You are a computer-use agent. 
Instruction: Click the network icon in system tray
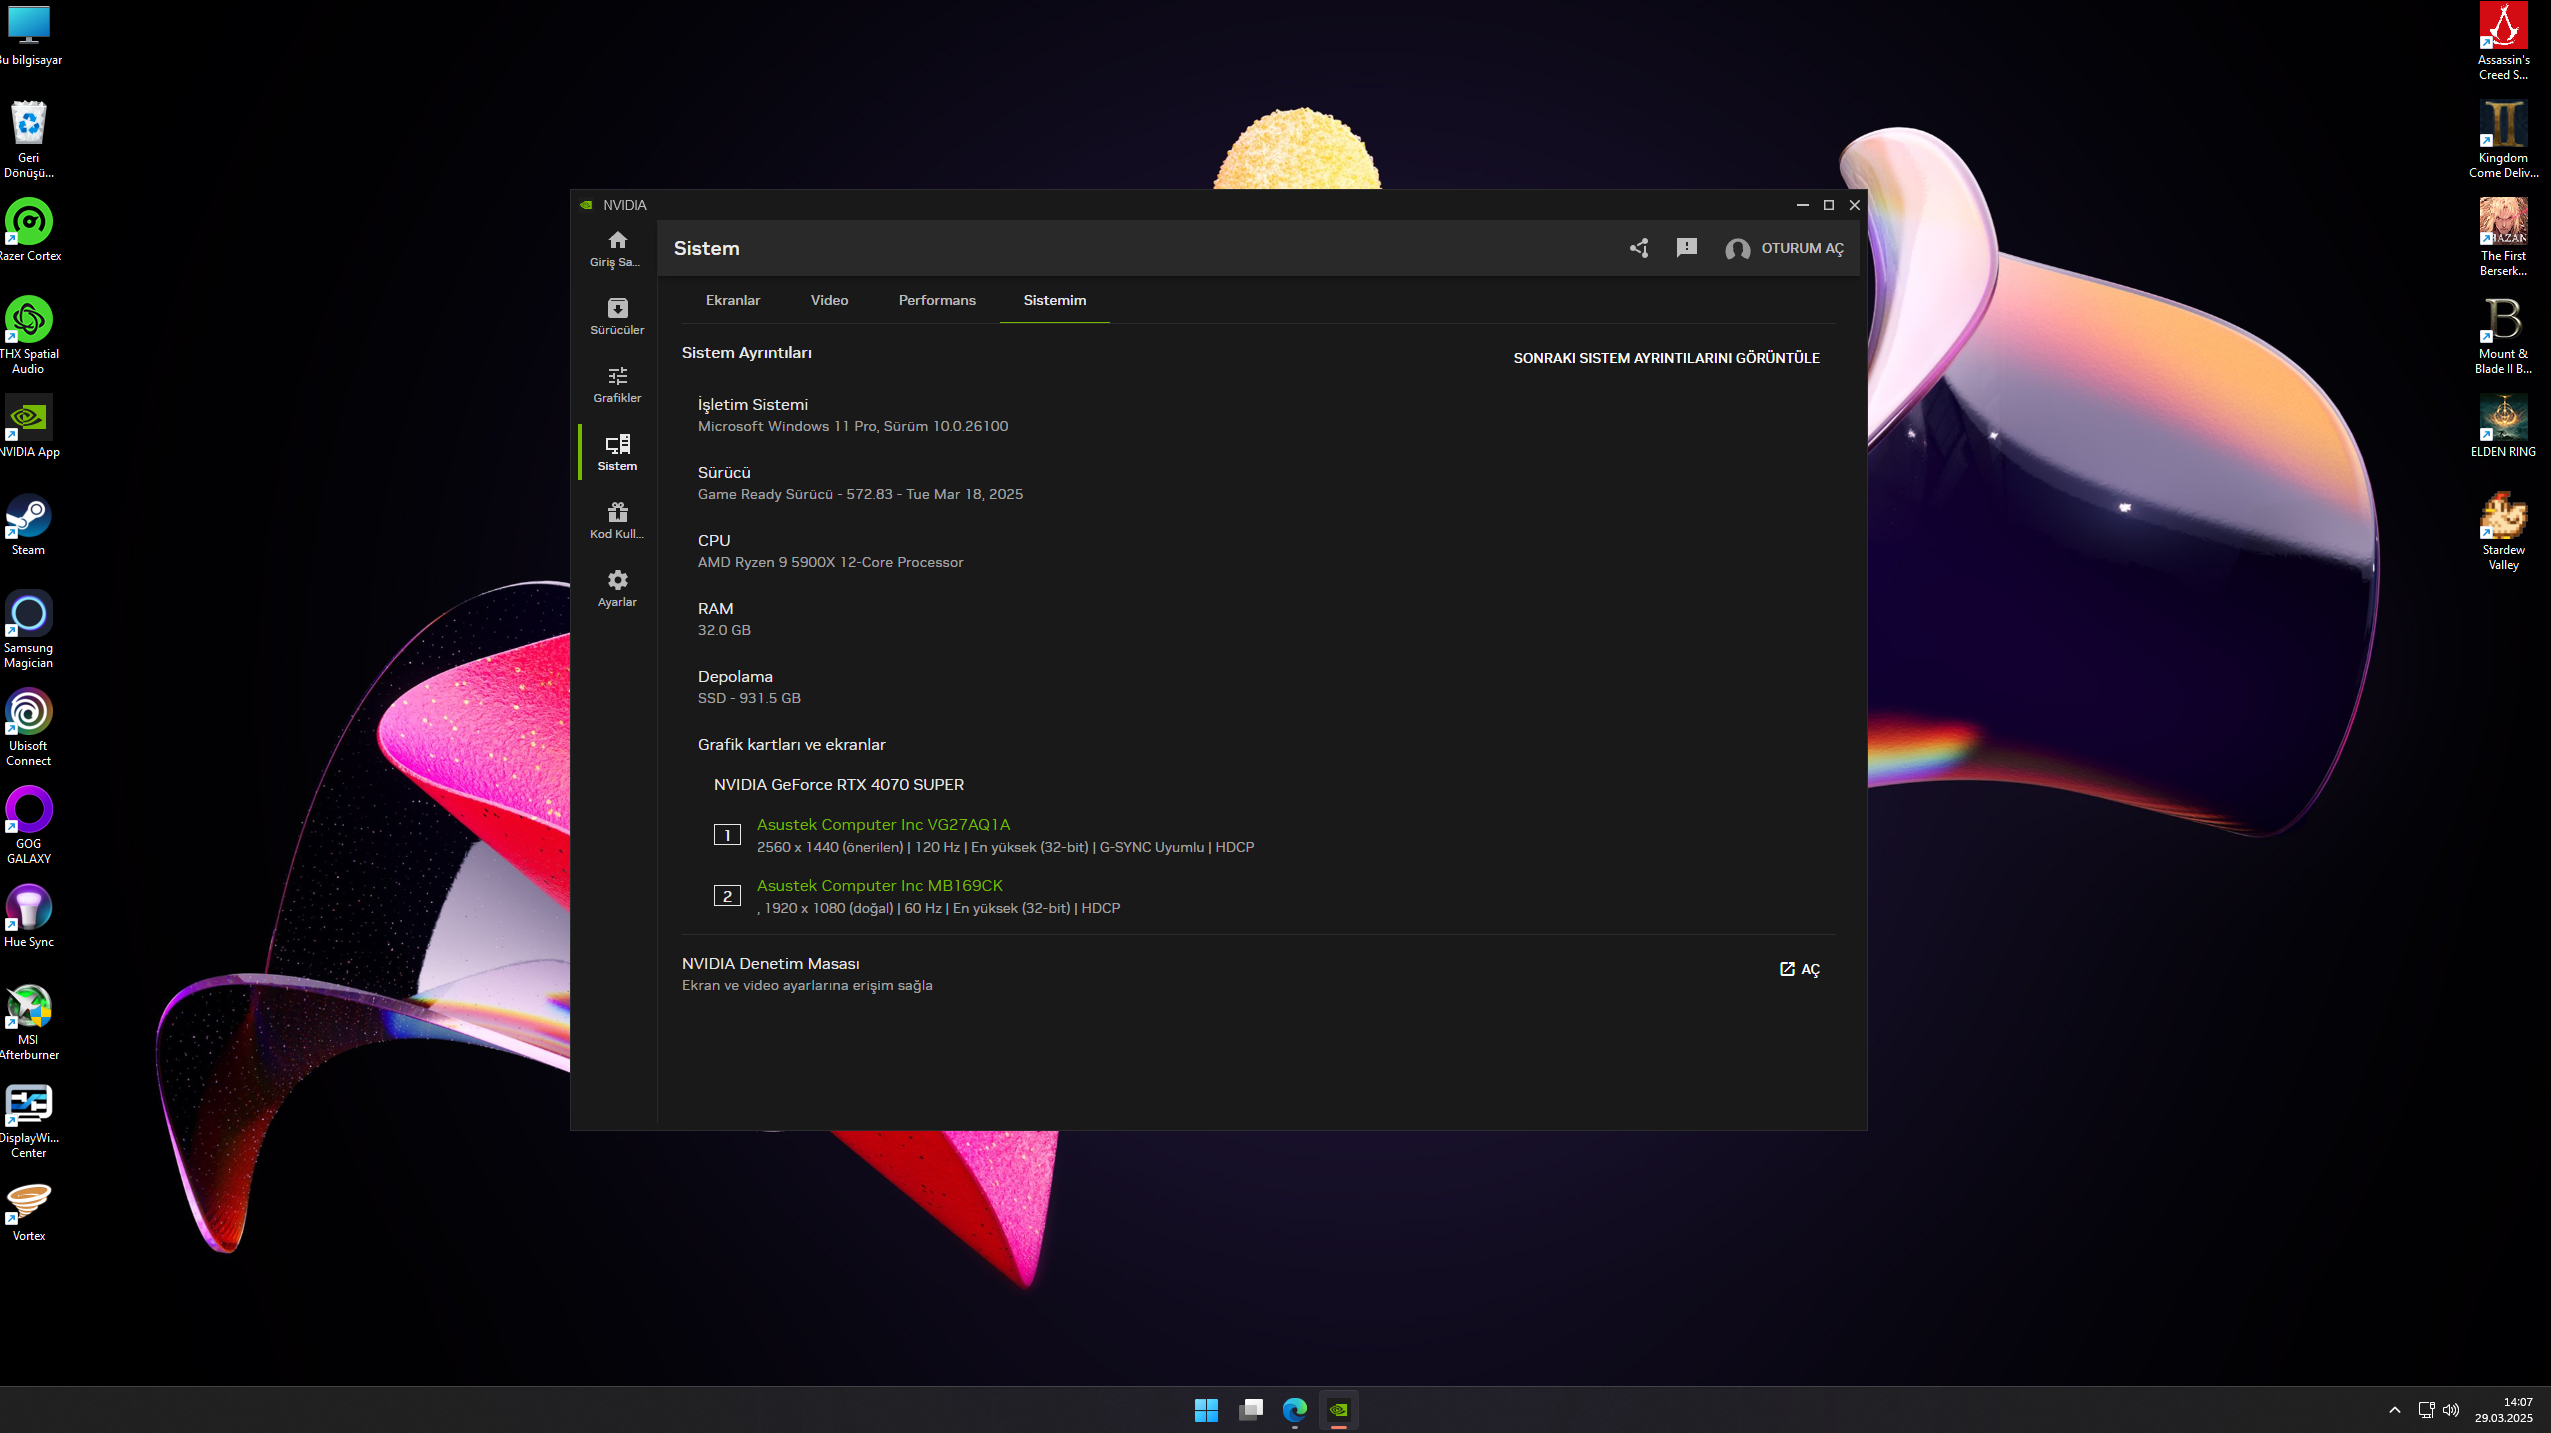click(2426, 1410)
